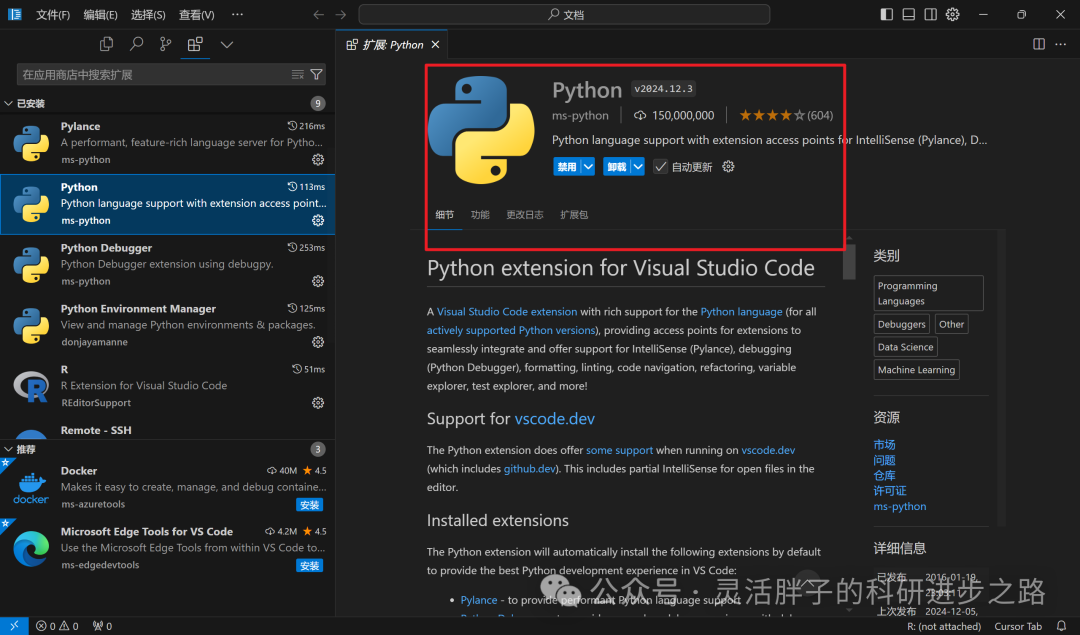Switch to the 细节 tab
Viewport: 1080px width, 635px height.
click(444, 215)
